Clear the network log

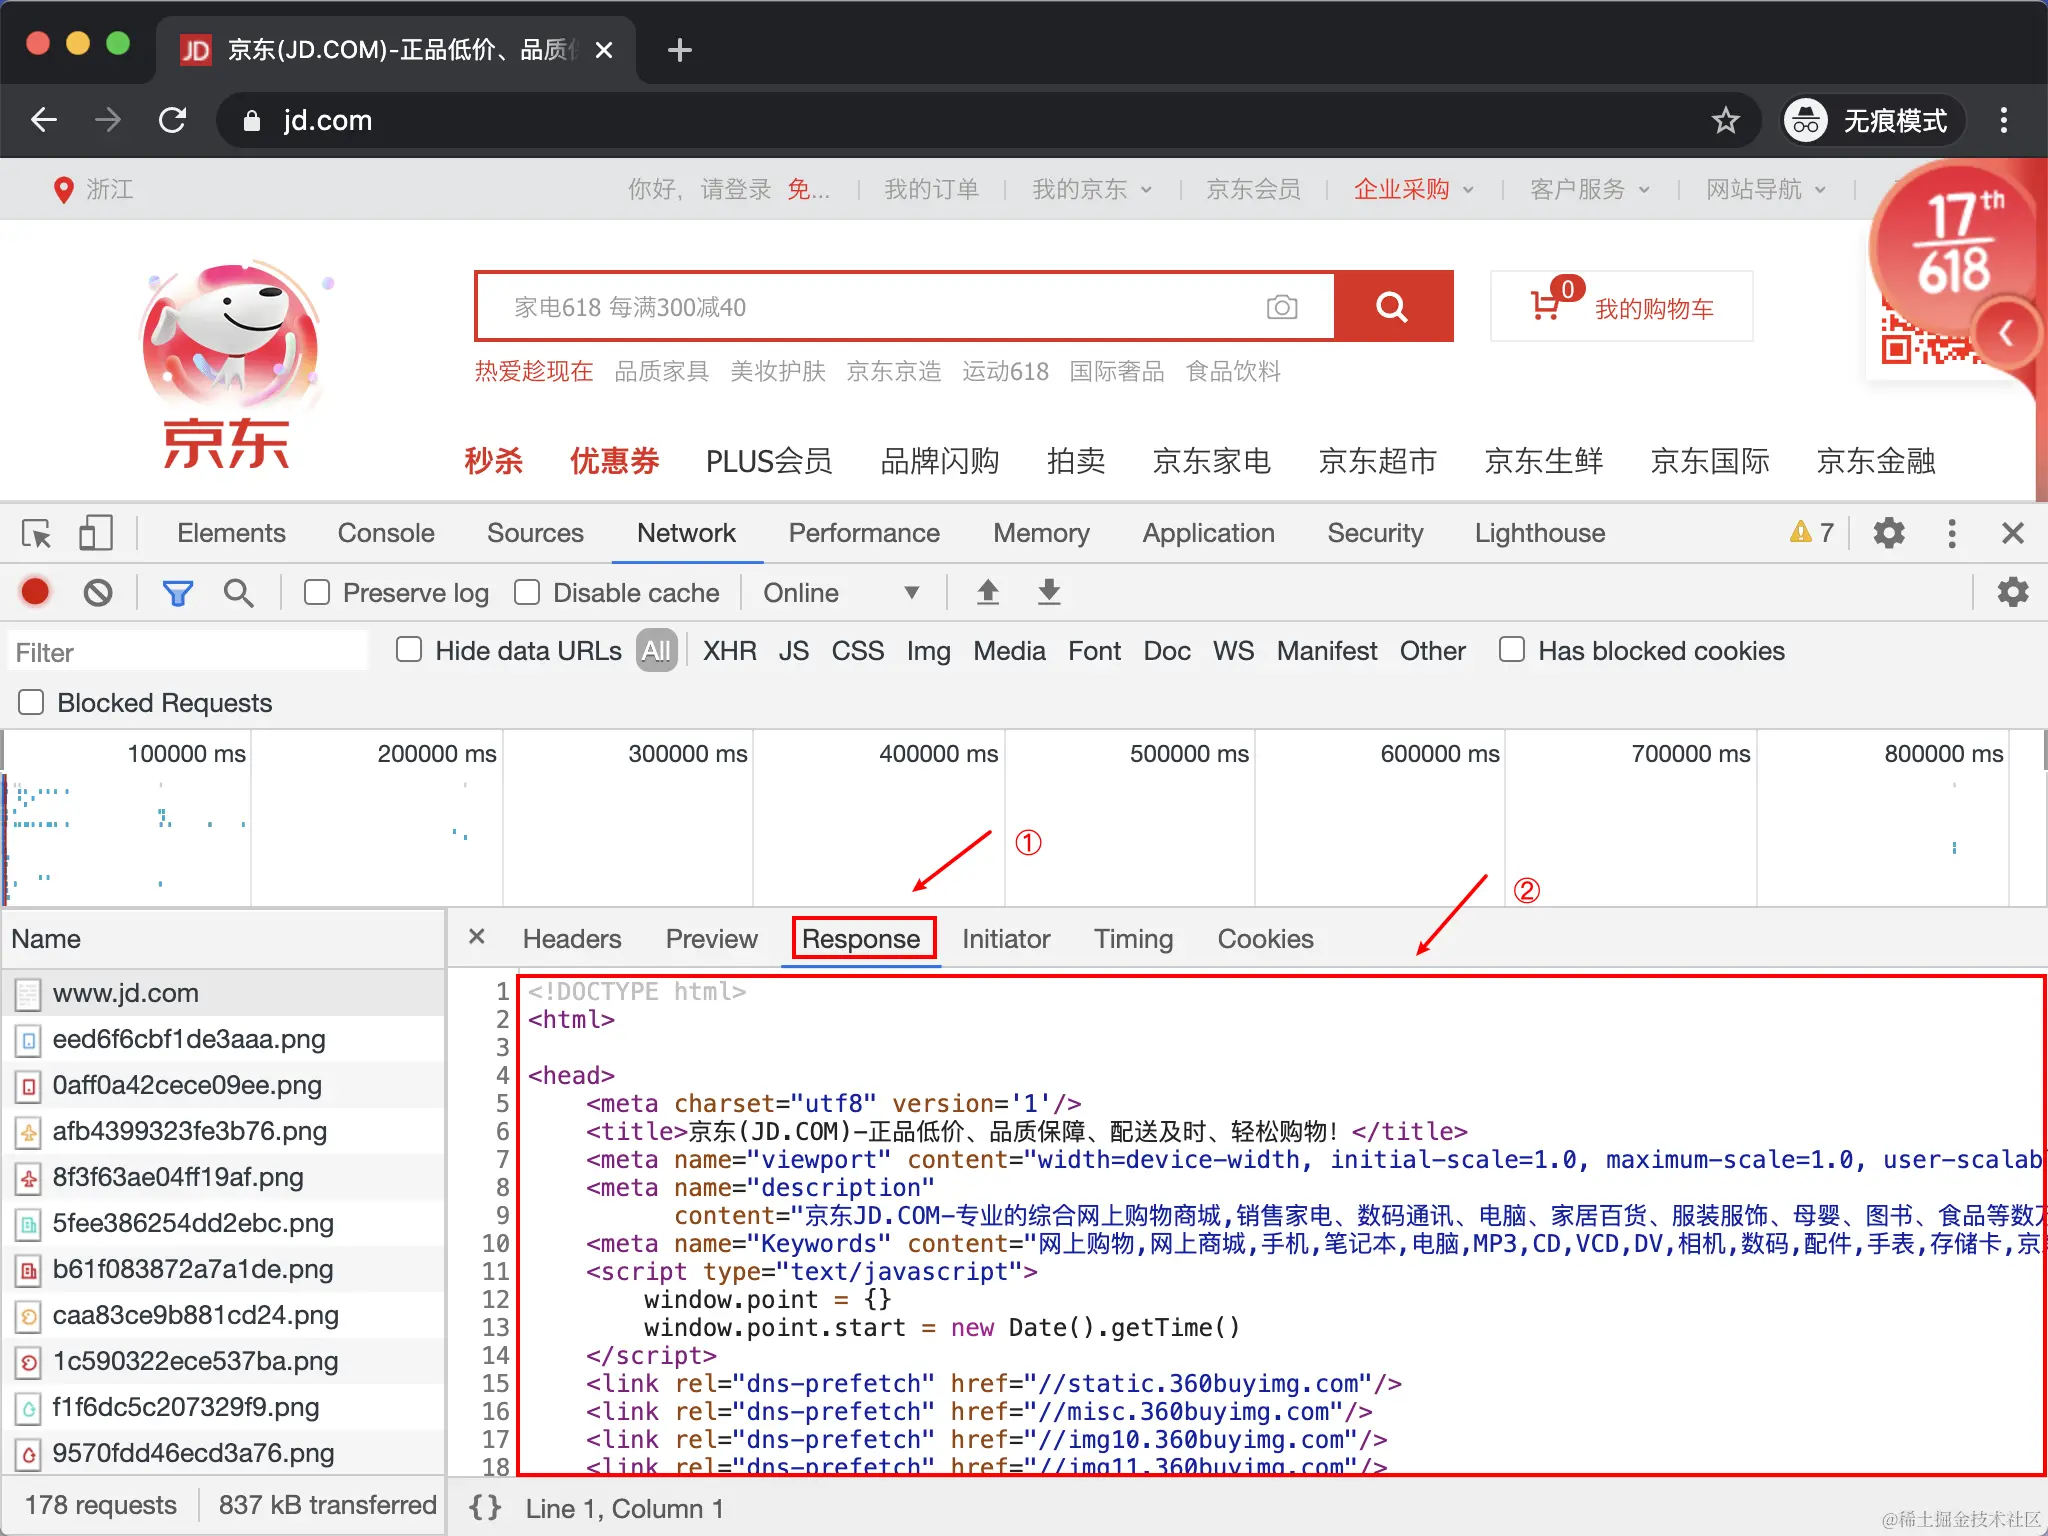[x=98, y=593]
